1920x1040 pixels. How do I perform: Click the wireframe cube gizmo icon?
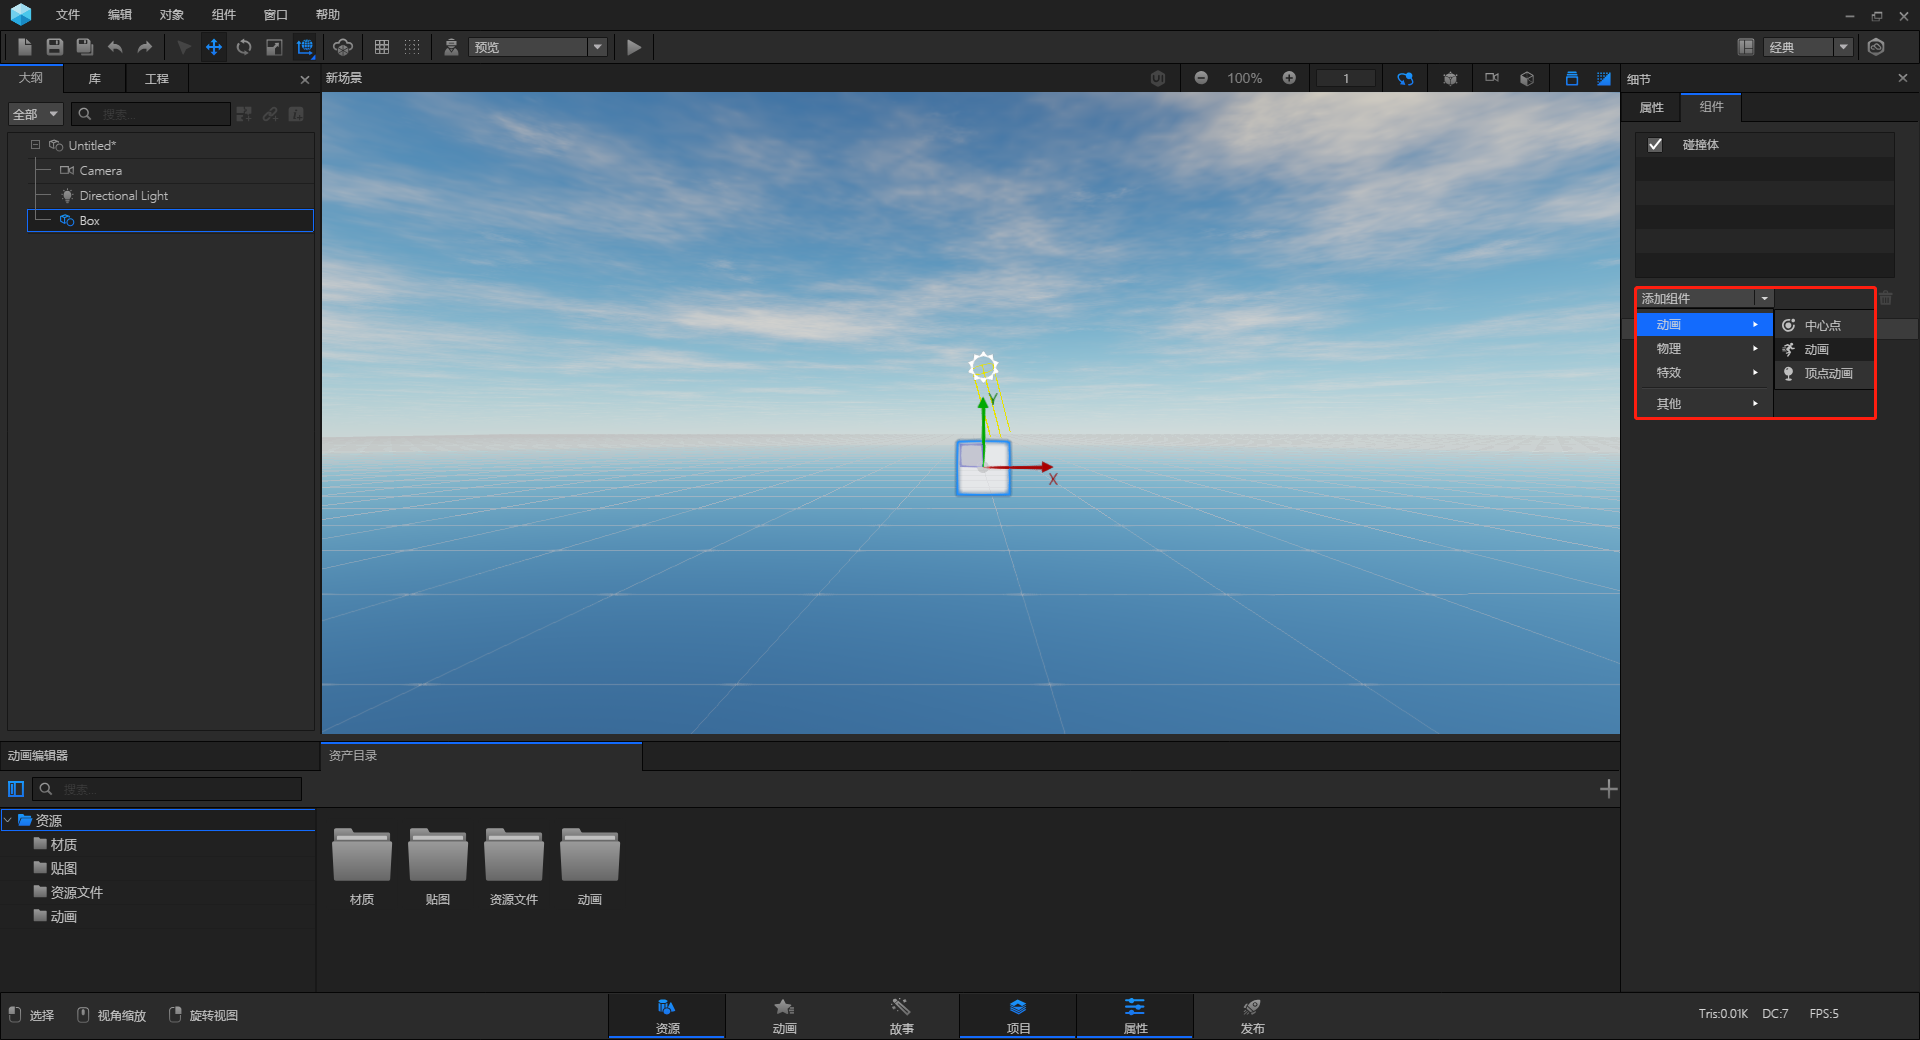(1450, 78)
